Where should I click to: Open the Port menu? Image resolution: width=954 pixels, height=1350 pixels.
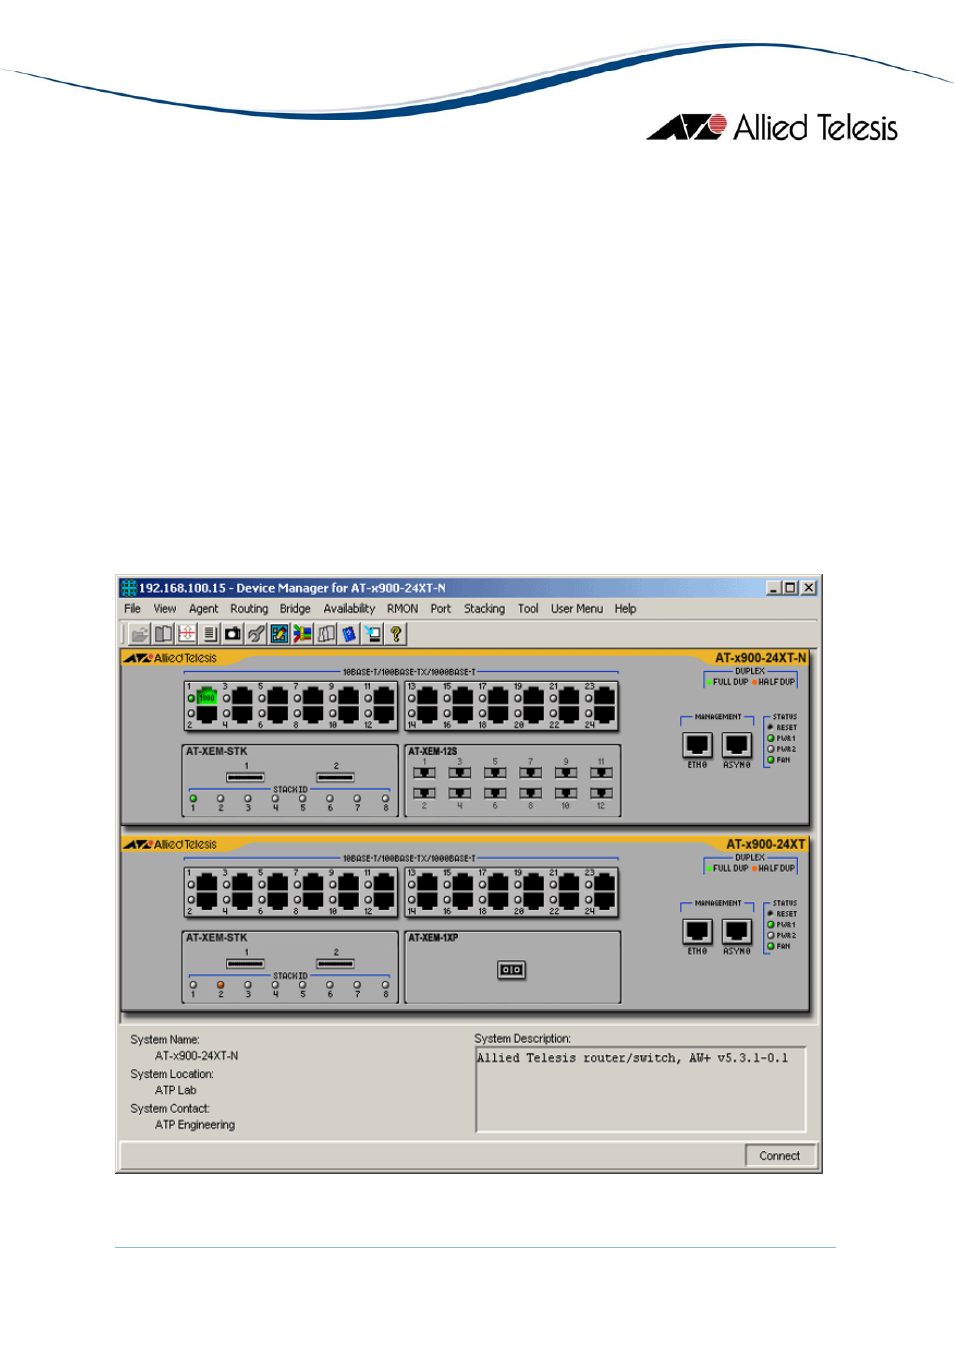tap(441, 609)
